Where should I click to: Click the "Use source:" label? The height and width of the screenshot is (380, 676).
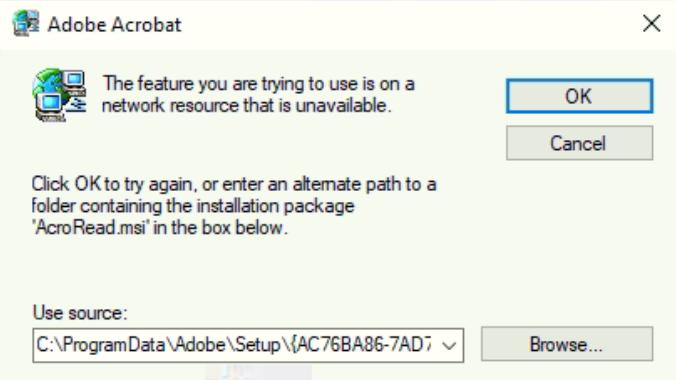80,313
